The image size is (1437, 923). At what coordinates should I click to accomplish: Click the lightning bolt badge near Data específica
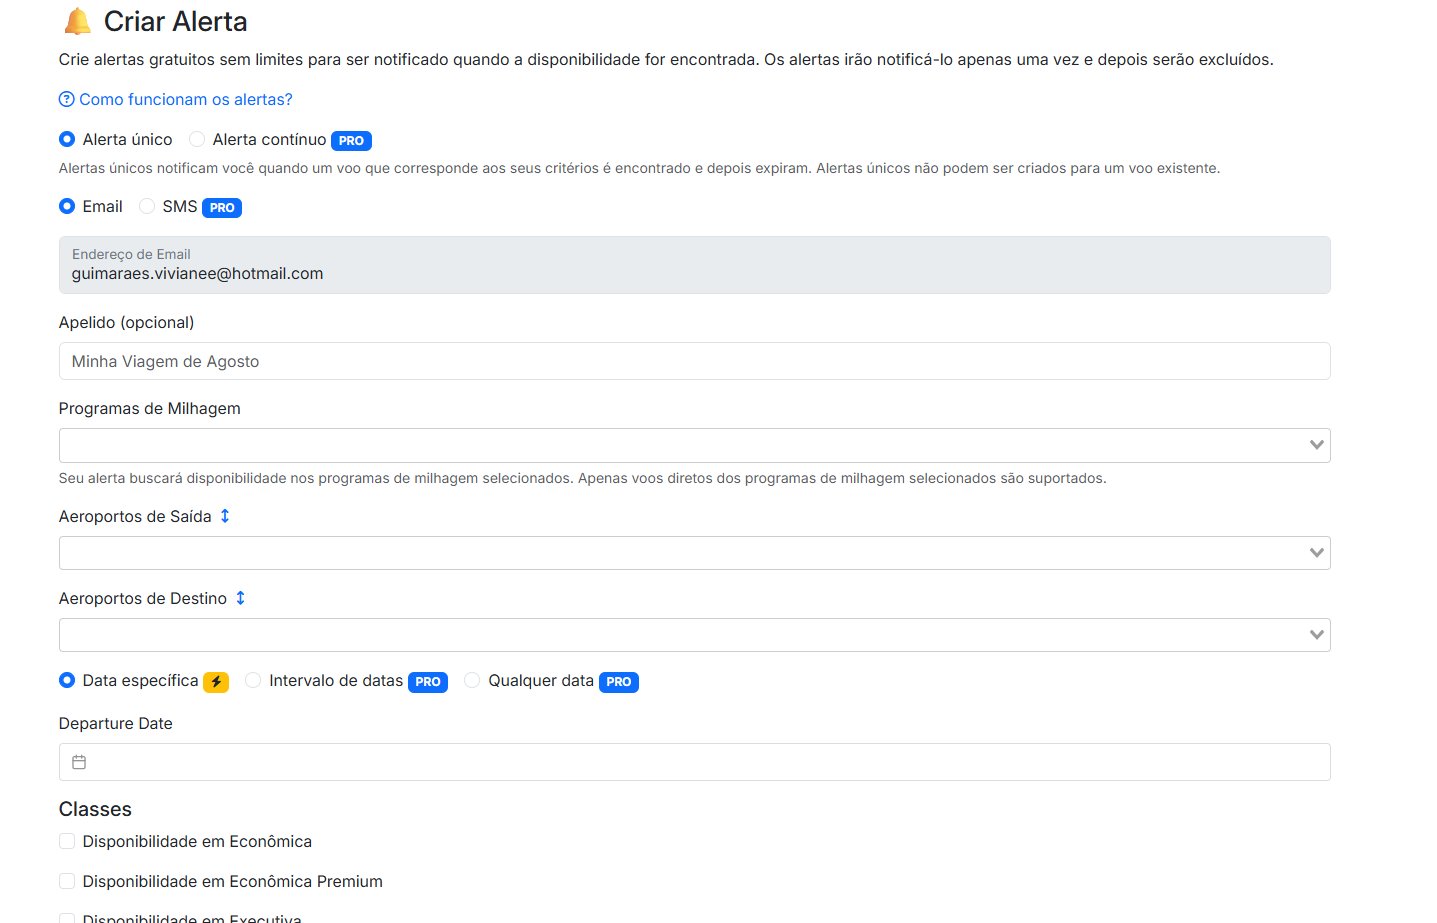216,682
